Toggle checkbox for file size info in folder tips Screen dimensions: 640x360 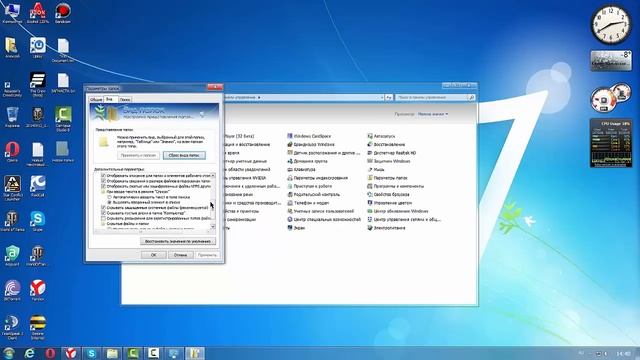point(103,181)
